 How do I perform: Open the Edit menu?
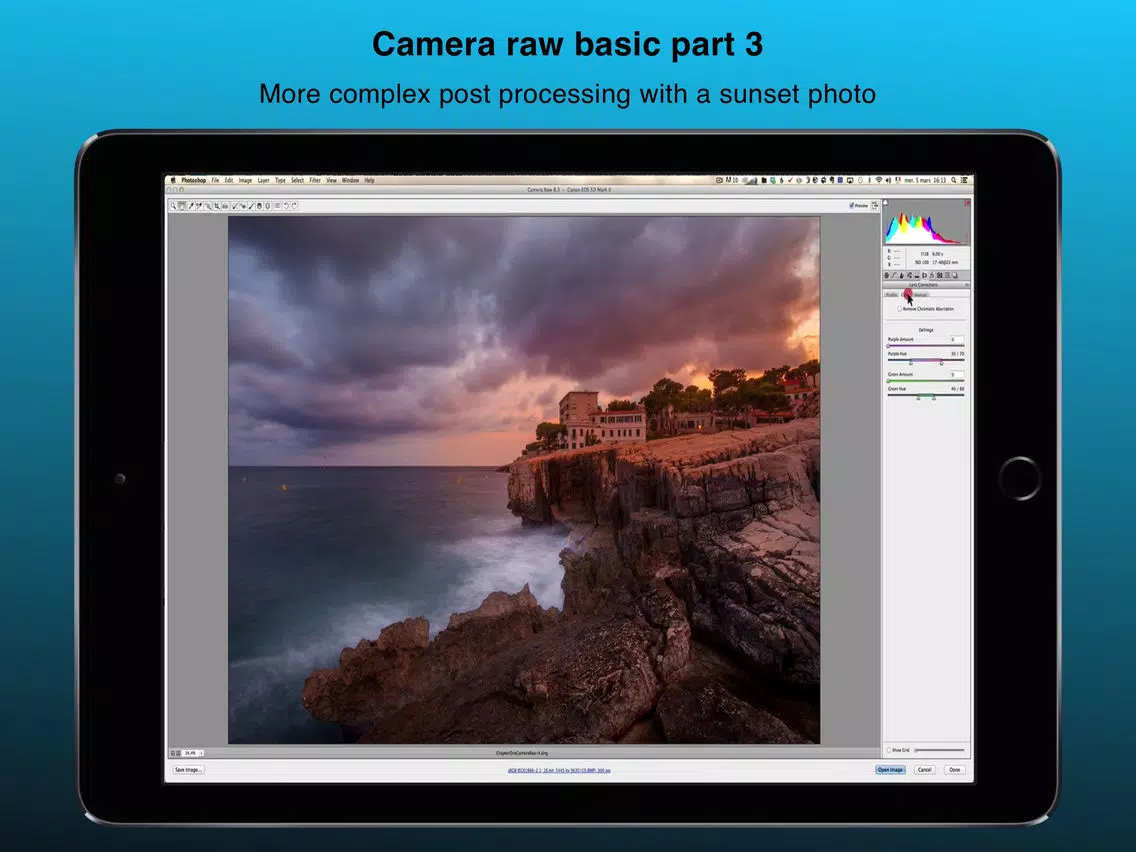[x=229, y=180]
